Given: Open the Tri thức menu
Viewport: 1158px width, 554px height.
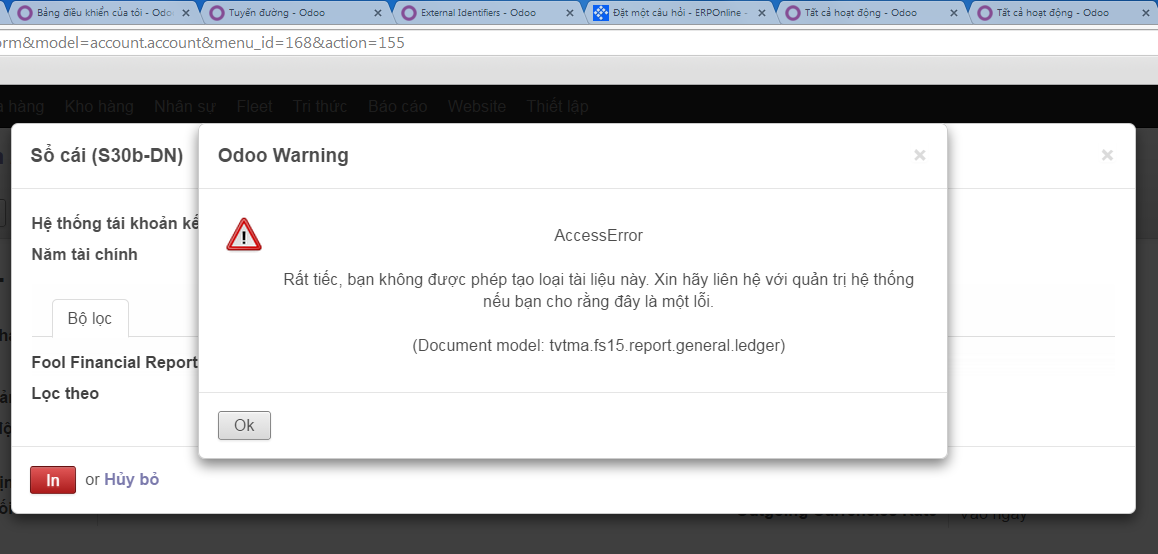Looking at the screenshot, I should pyautogui.click(x=320, y=106).
